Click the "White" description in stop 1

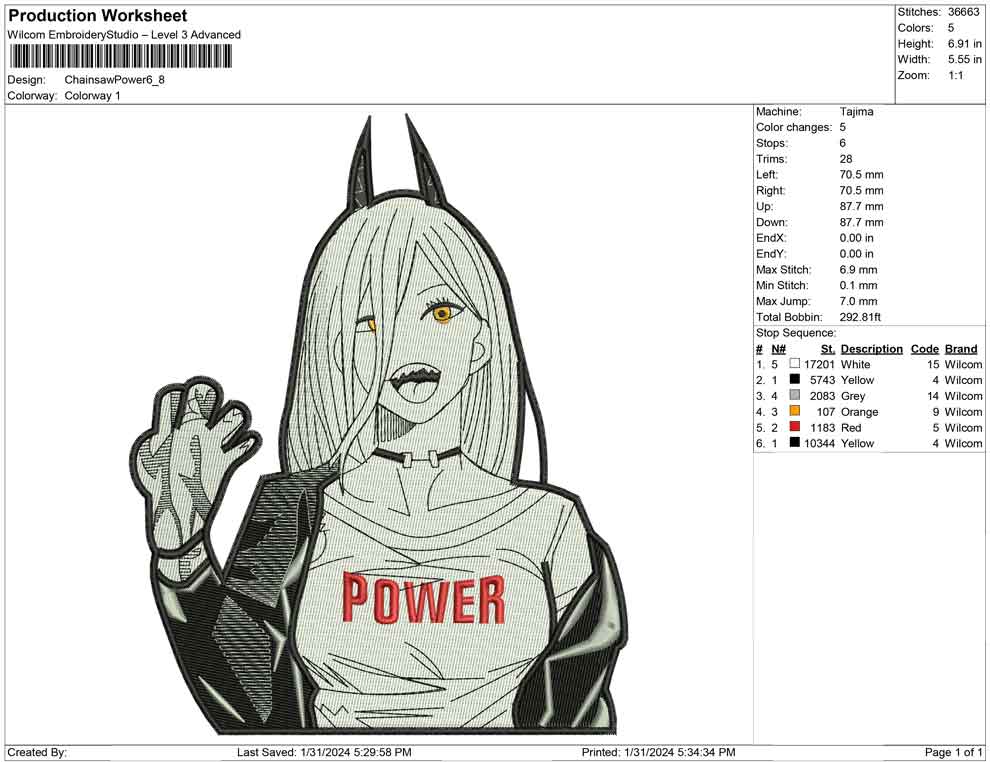(x=856, y=364)
